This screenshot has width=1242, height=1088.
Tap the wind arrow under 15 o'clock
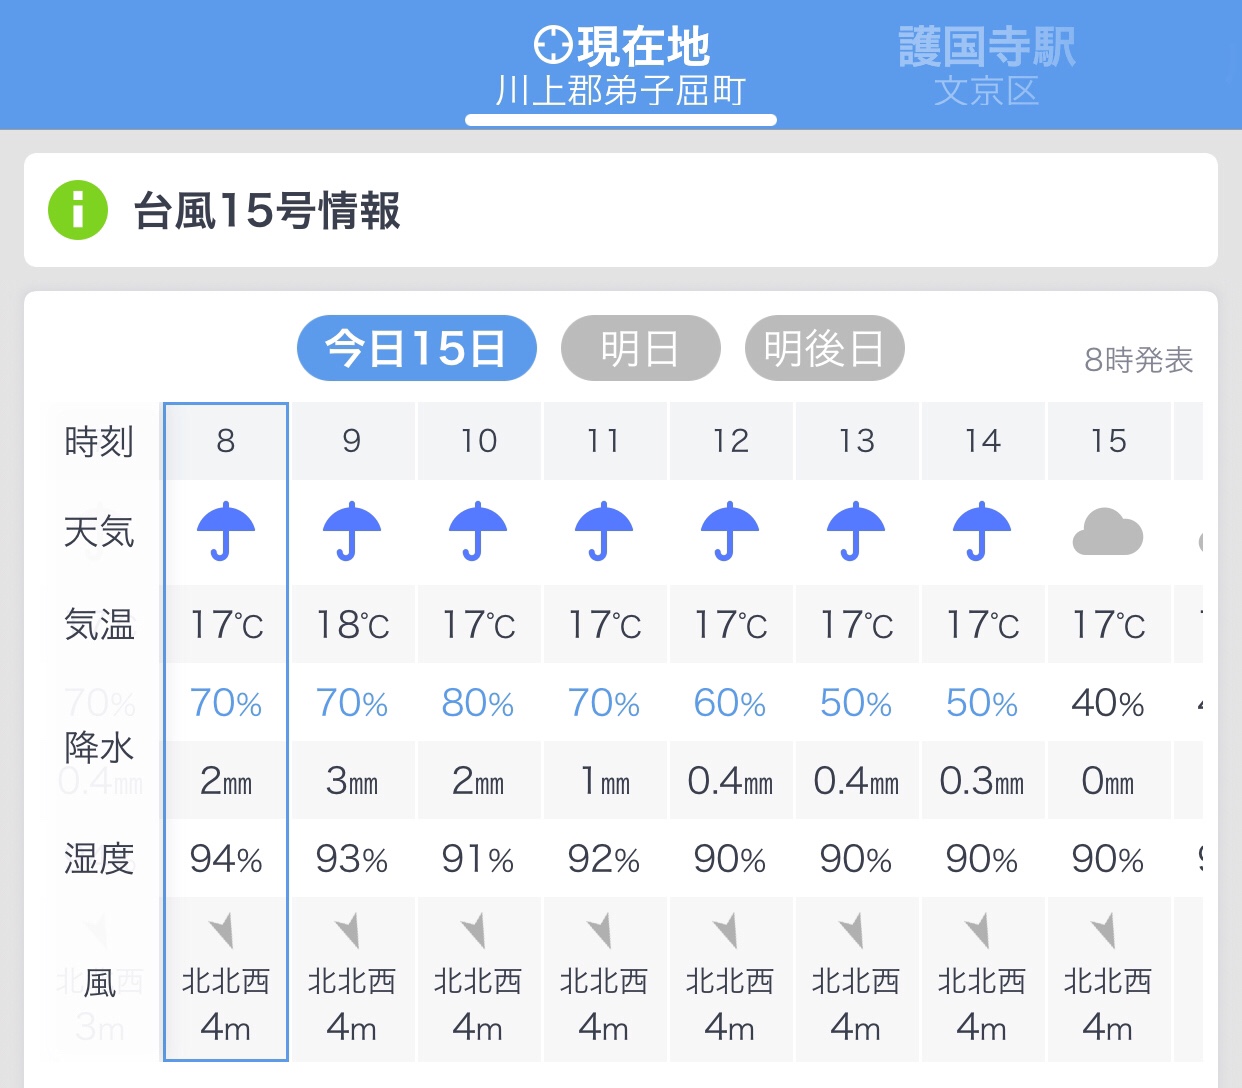(x=1105, y=930)
